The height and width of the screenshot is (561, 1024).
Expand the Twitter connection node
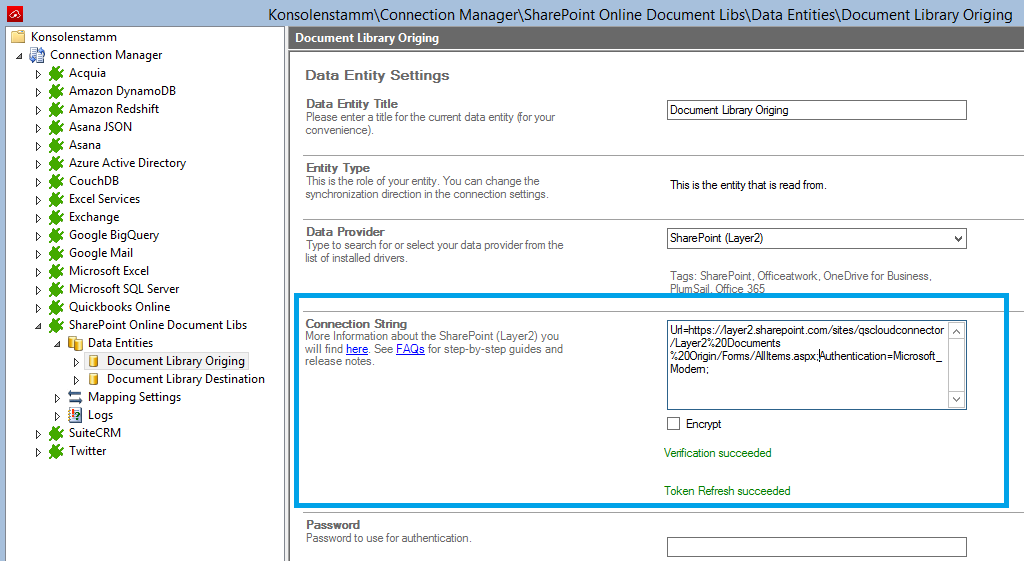(39, 452)
